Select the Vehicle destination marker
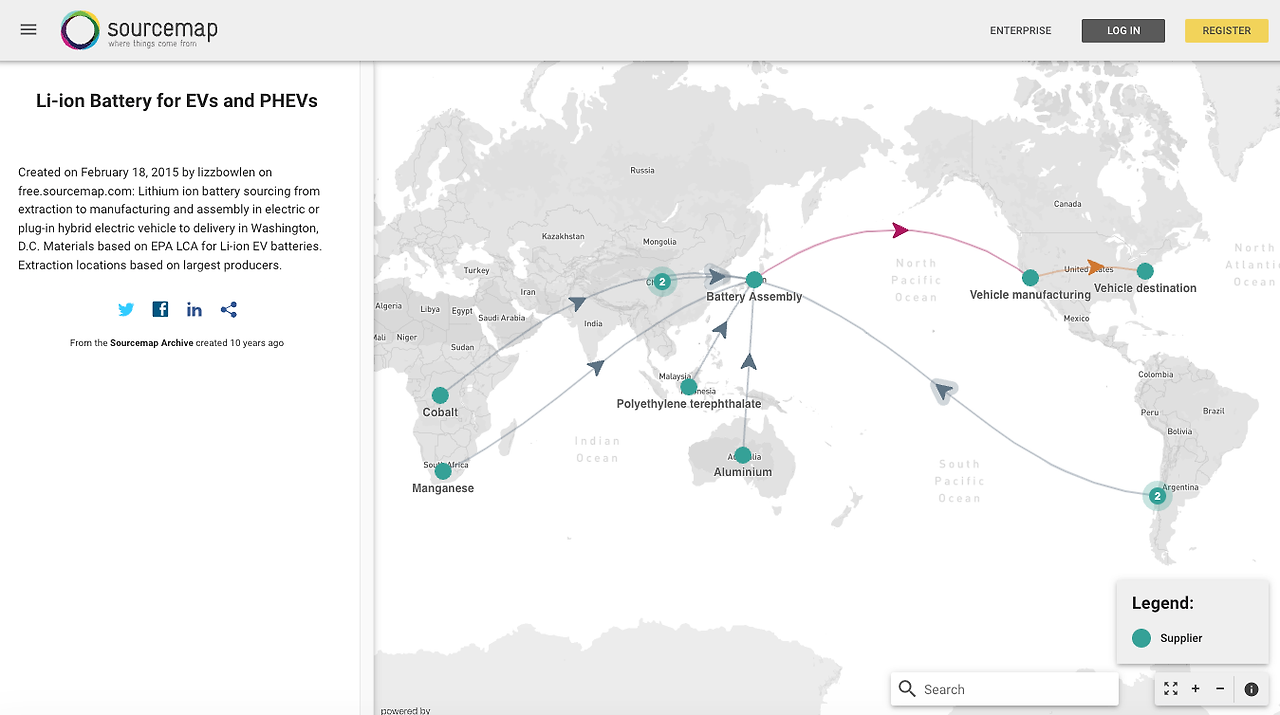 [1145, 271]
